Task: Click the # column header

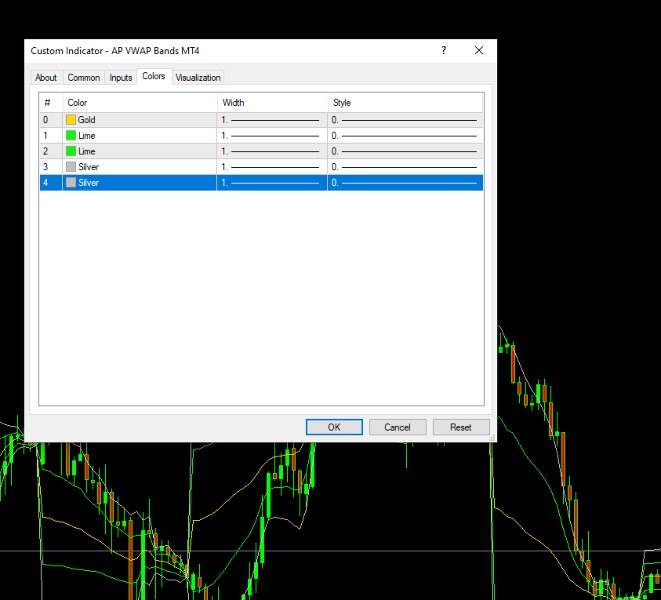Action: [51, 102]
